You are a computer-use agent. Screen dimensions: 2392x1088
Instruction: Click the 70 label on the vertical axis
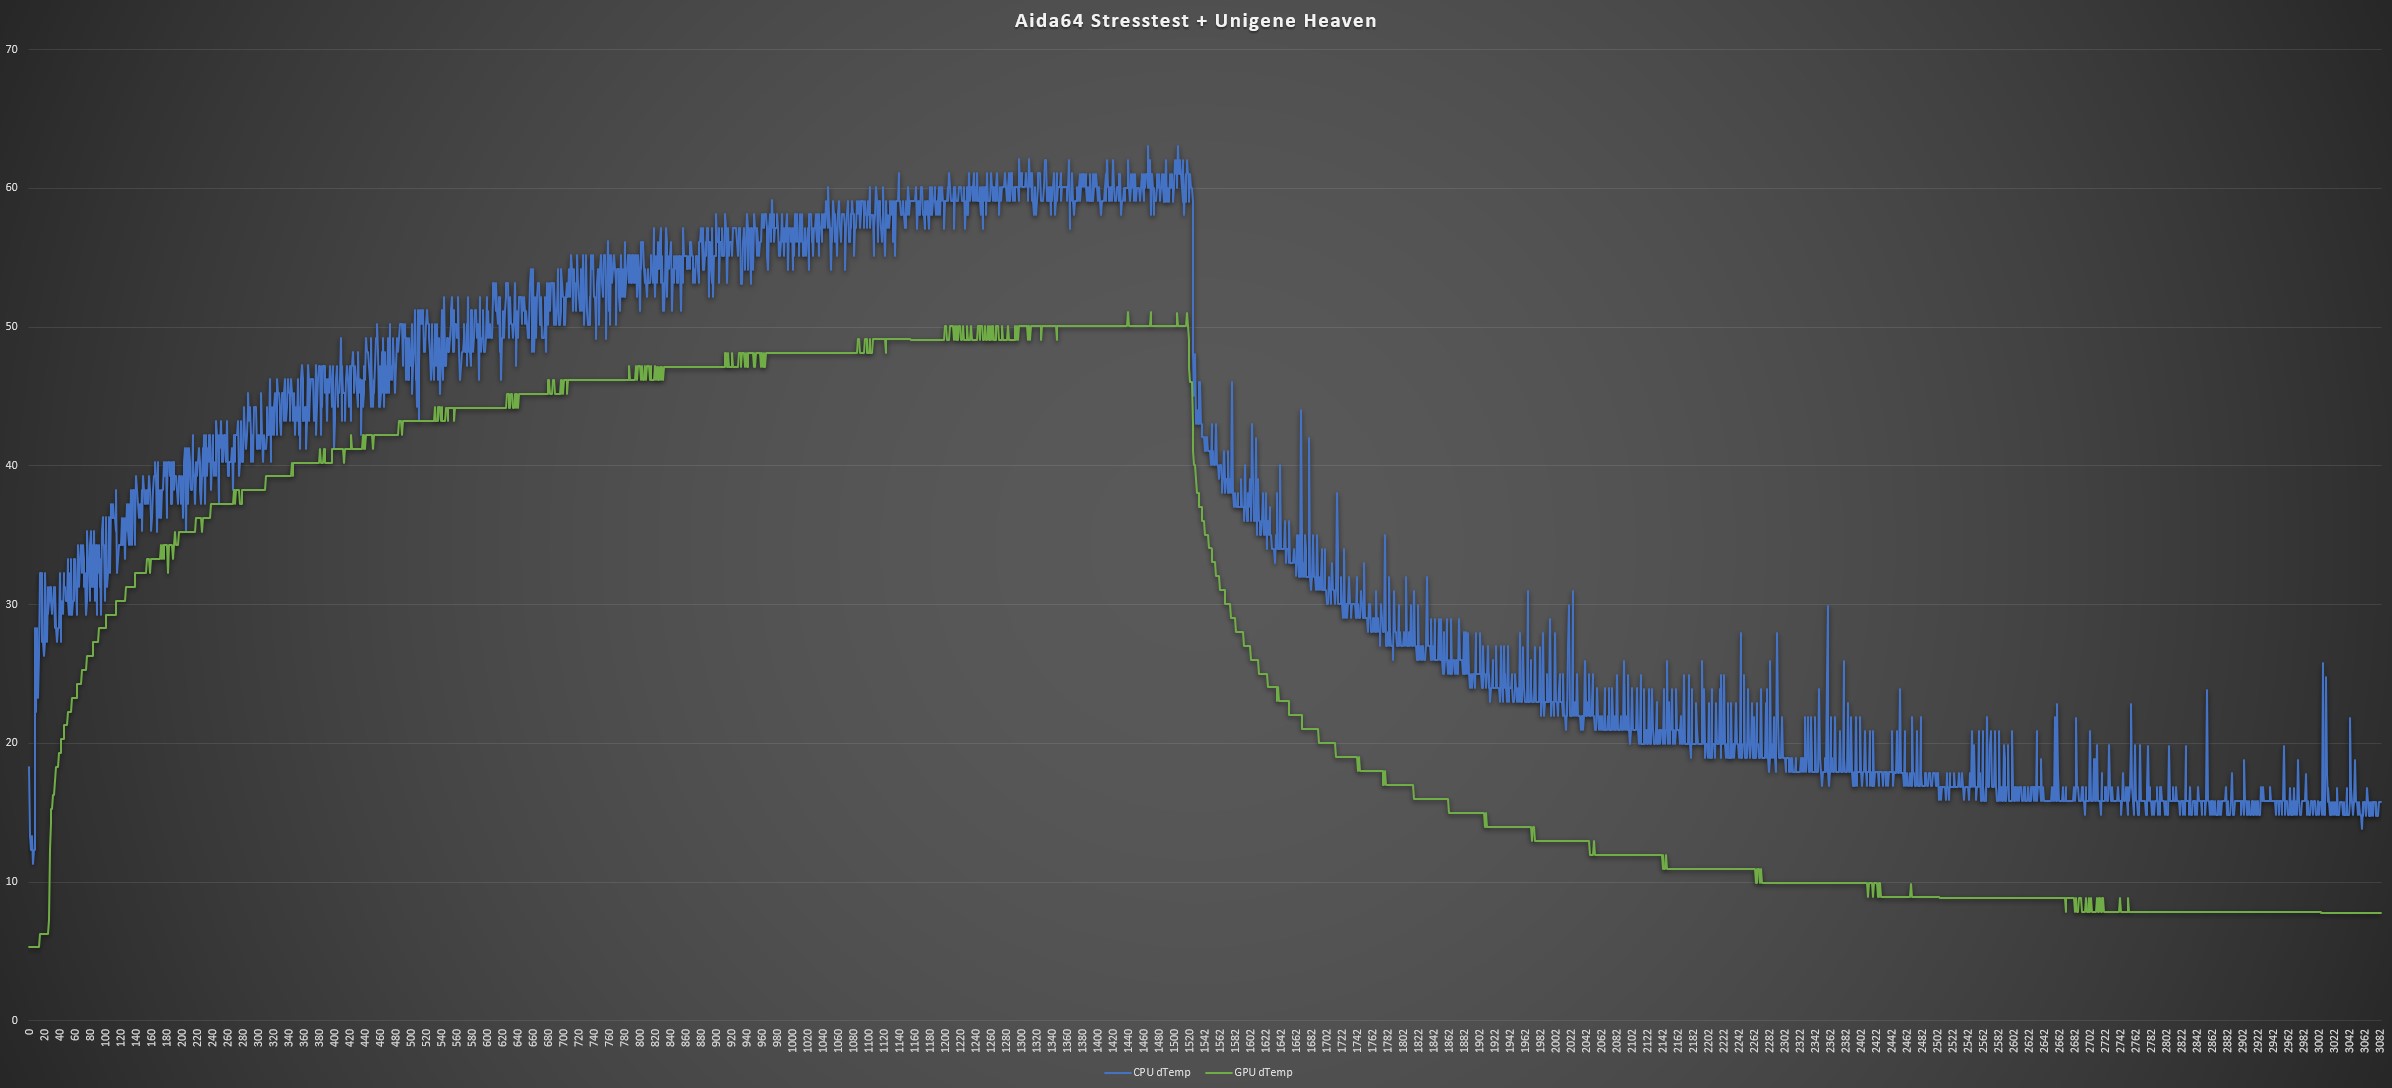pos(11,49)
